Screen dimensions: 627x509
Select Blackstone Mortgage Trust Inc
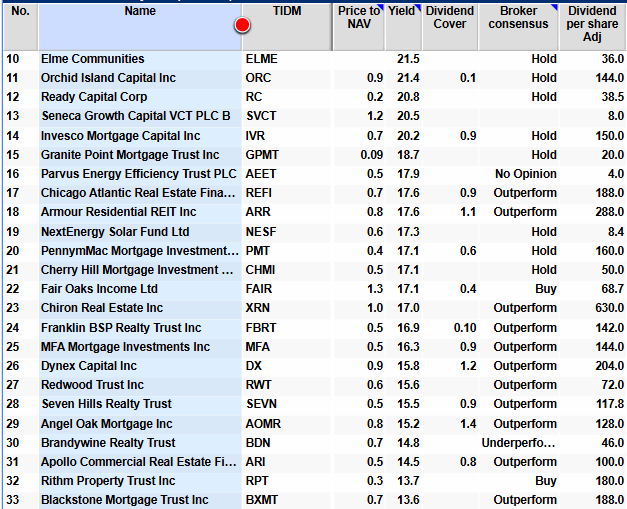[x=124, y=500]
